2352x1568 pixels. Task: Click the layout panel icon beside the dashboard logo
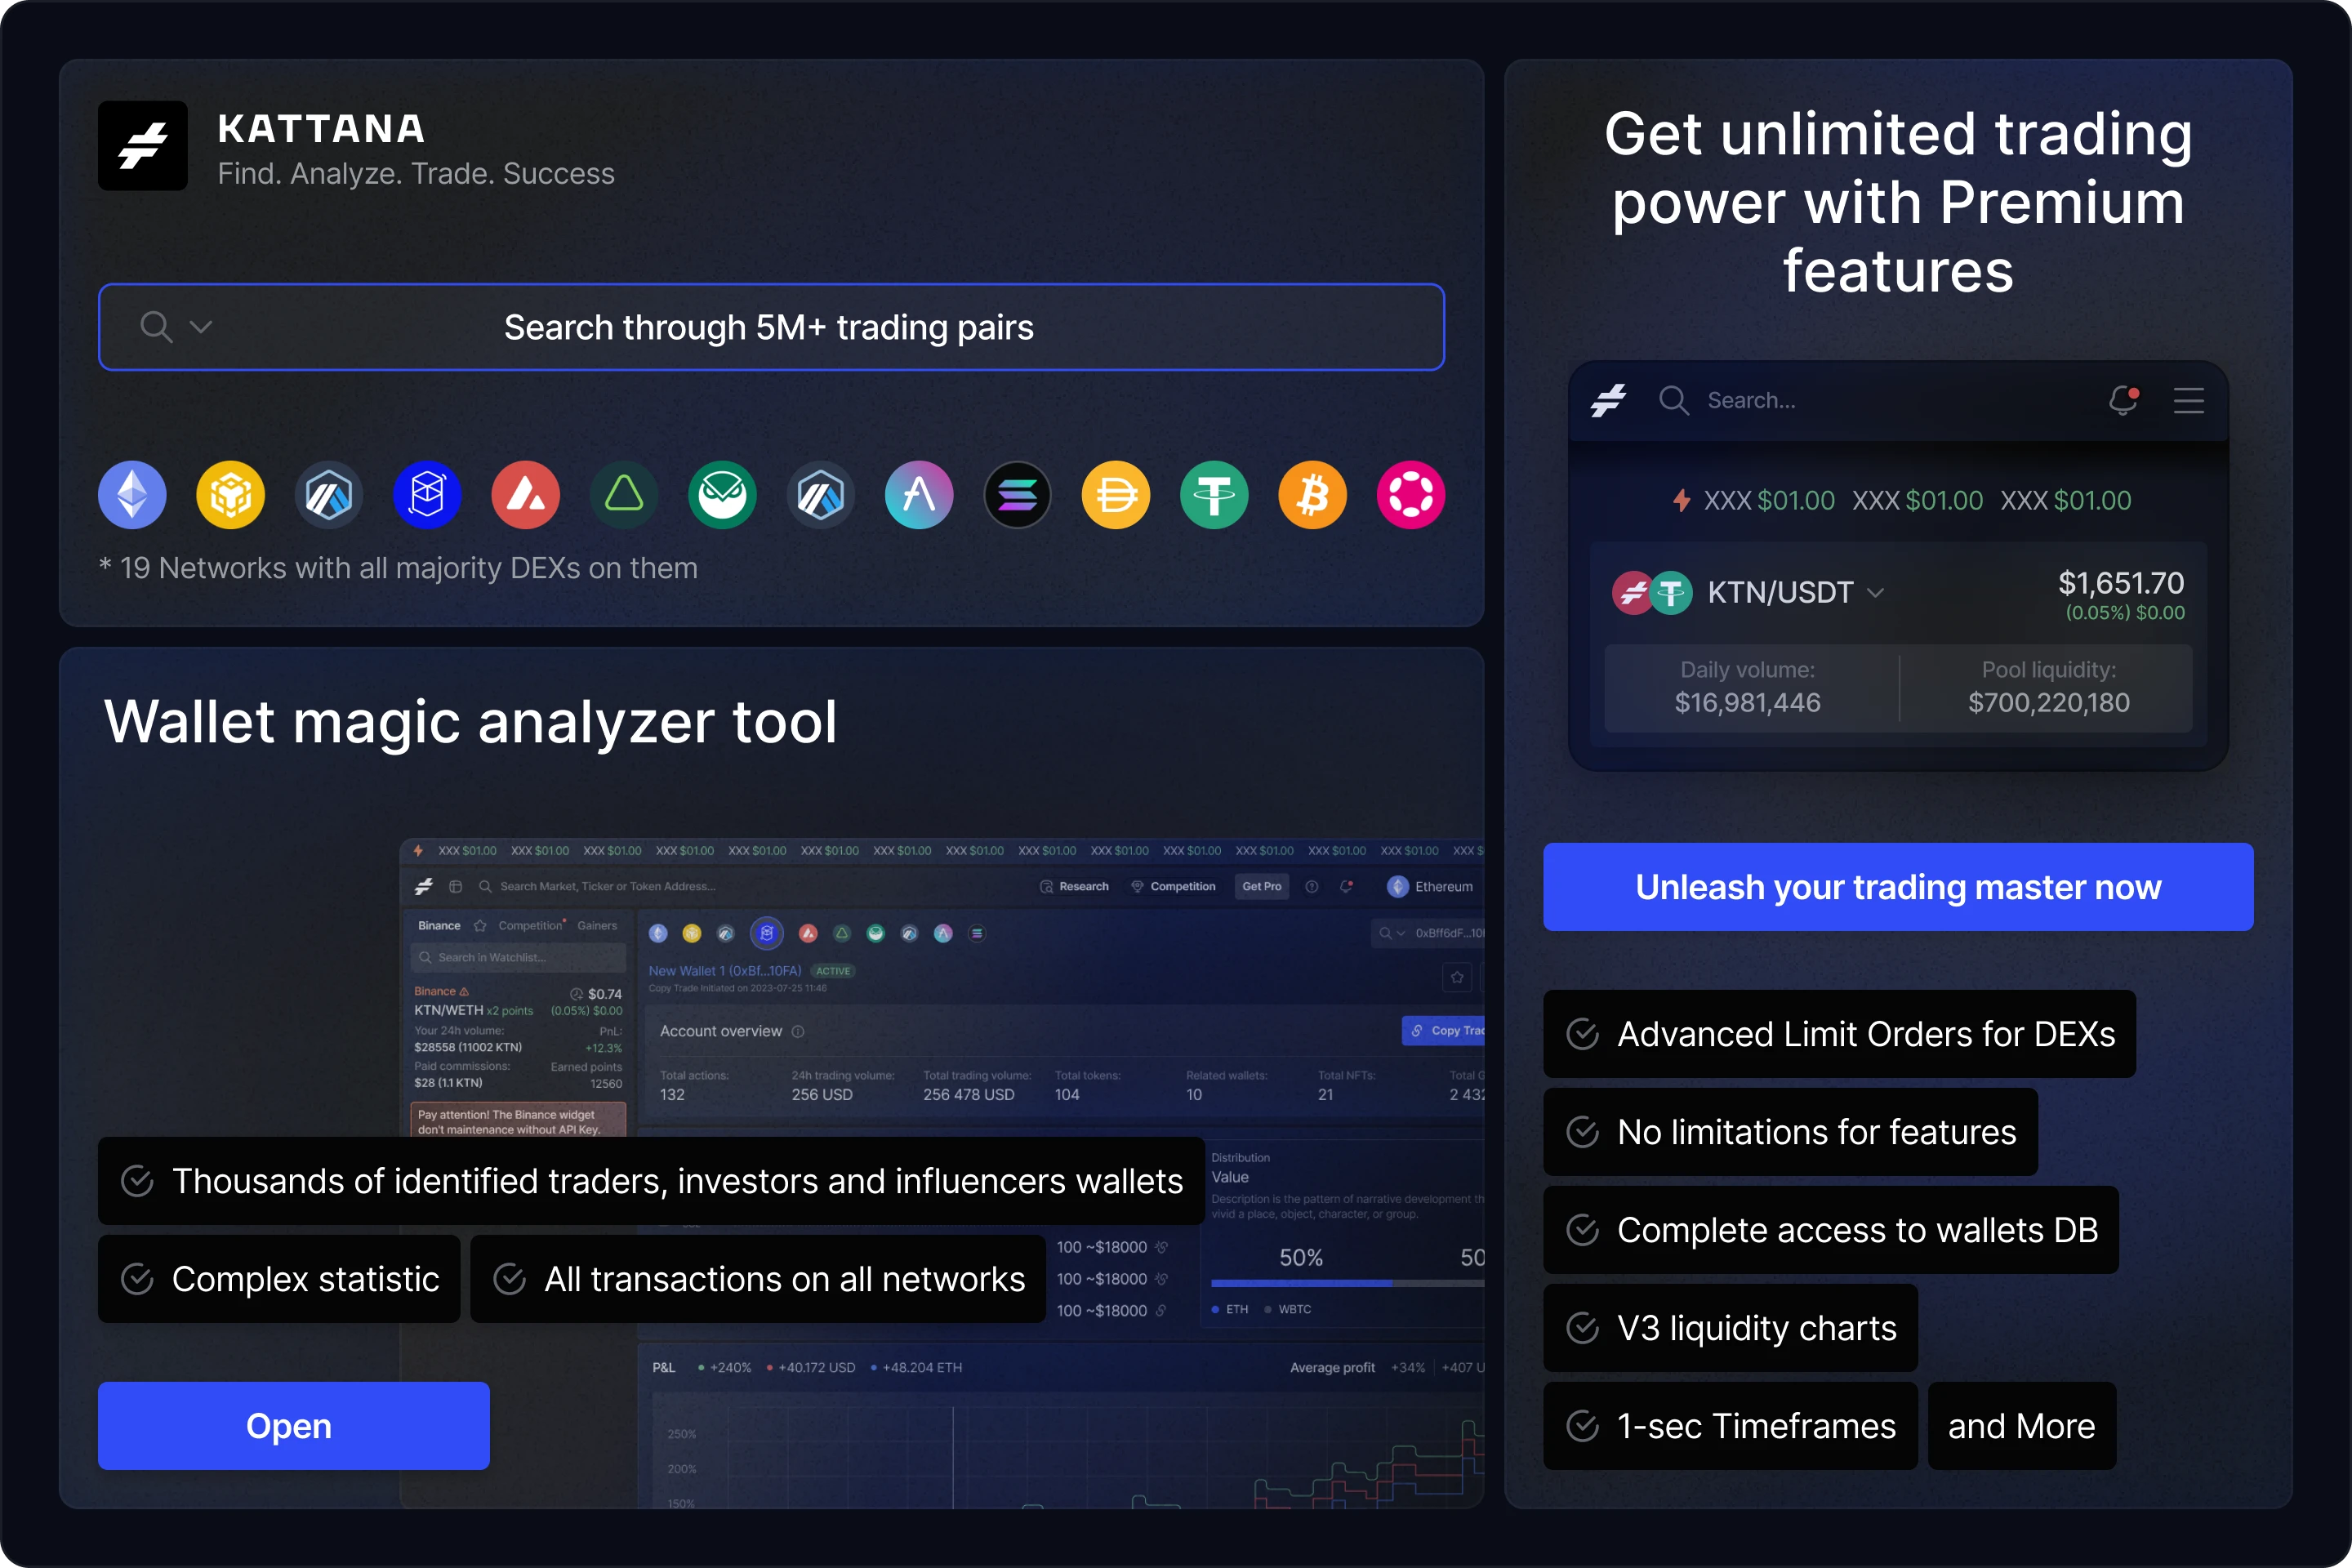(x=456, y=886)
